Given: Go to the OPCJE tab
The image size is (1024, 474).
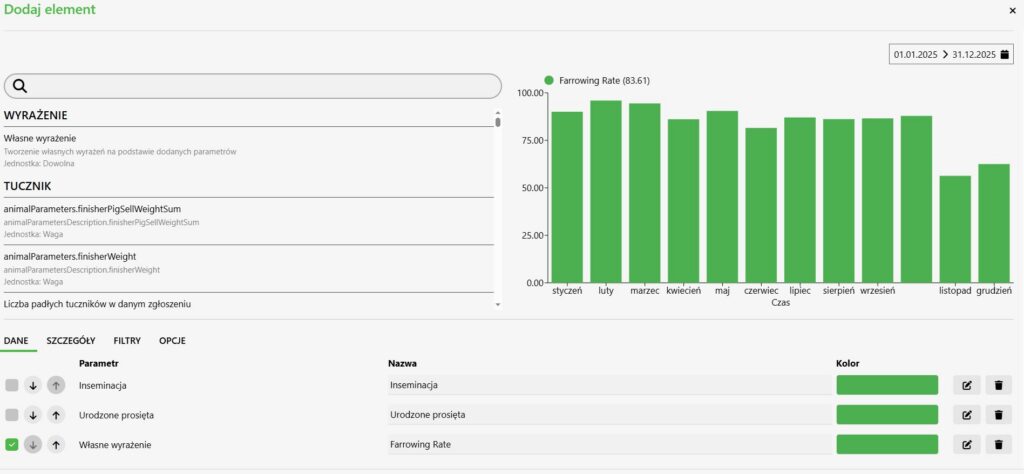Looking at the screenshot, I should (170, 341).
